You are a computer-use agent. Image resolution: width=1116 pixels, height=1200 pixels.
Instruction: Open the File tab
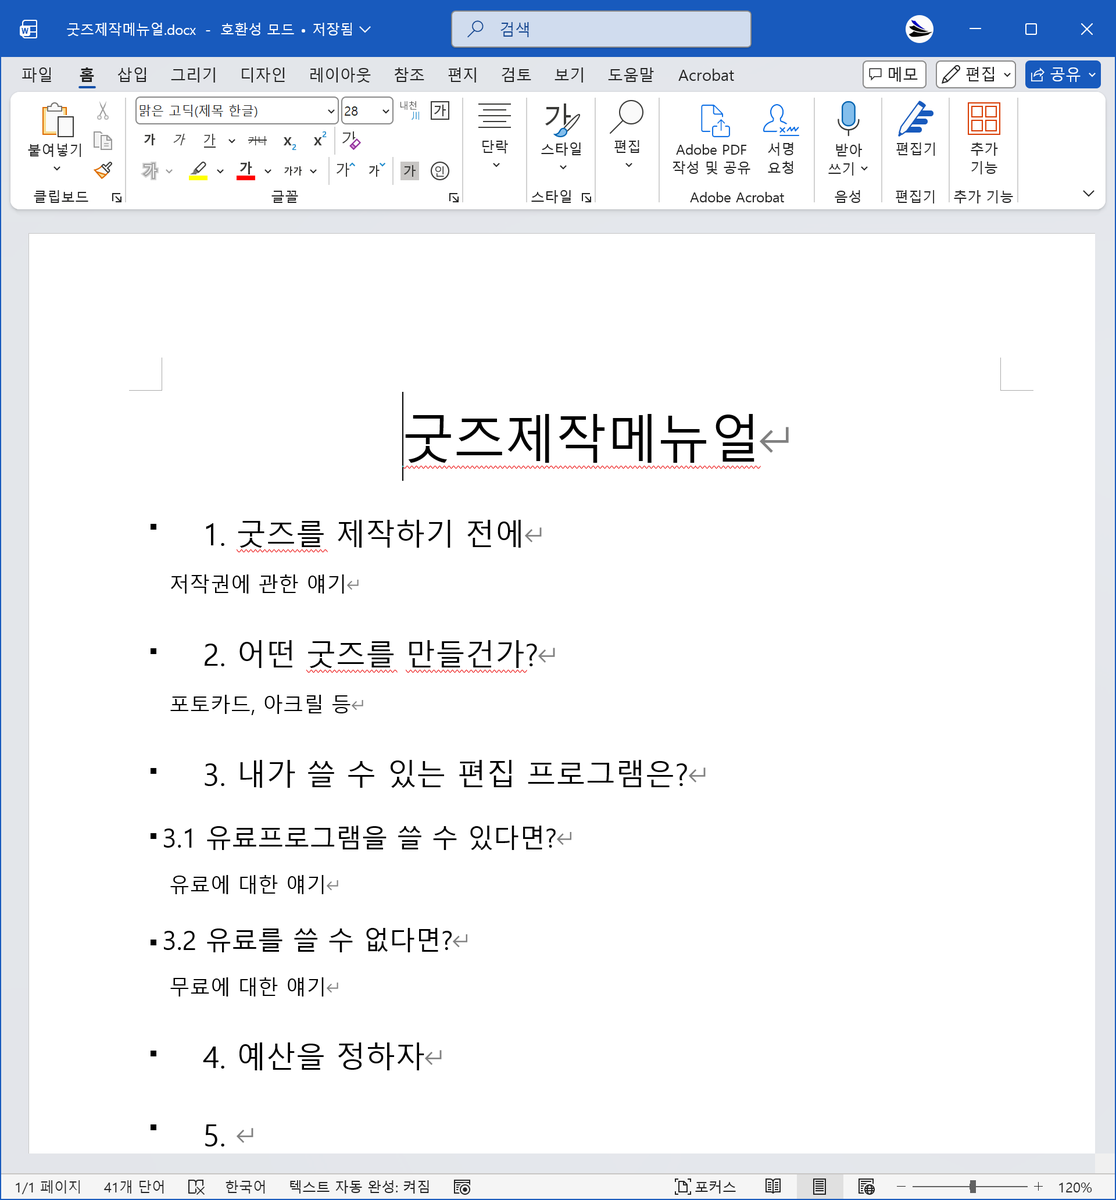[37, 75]
